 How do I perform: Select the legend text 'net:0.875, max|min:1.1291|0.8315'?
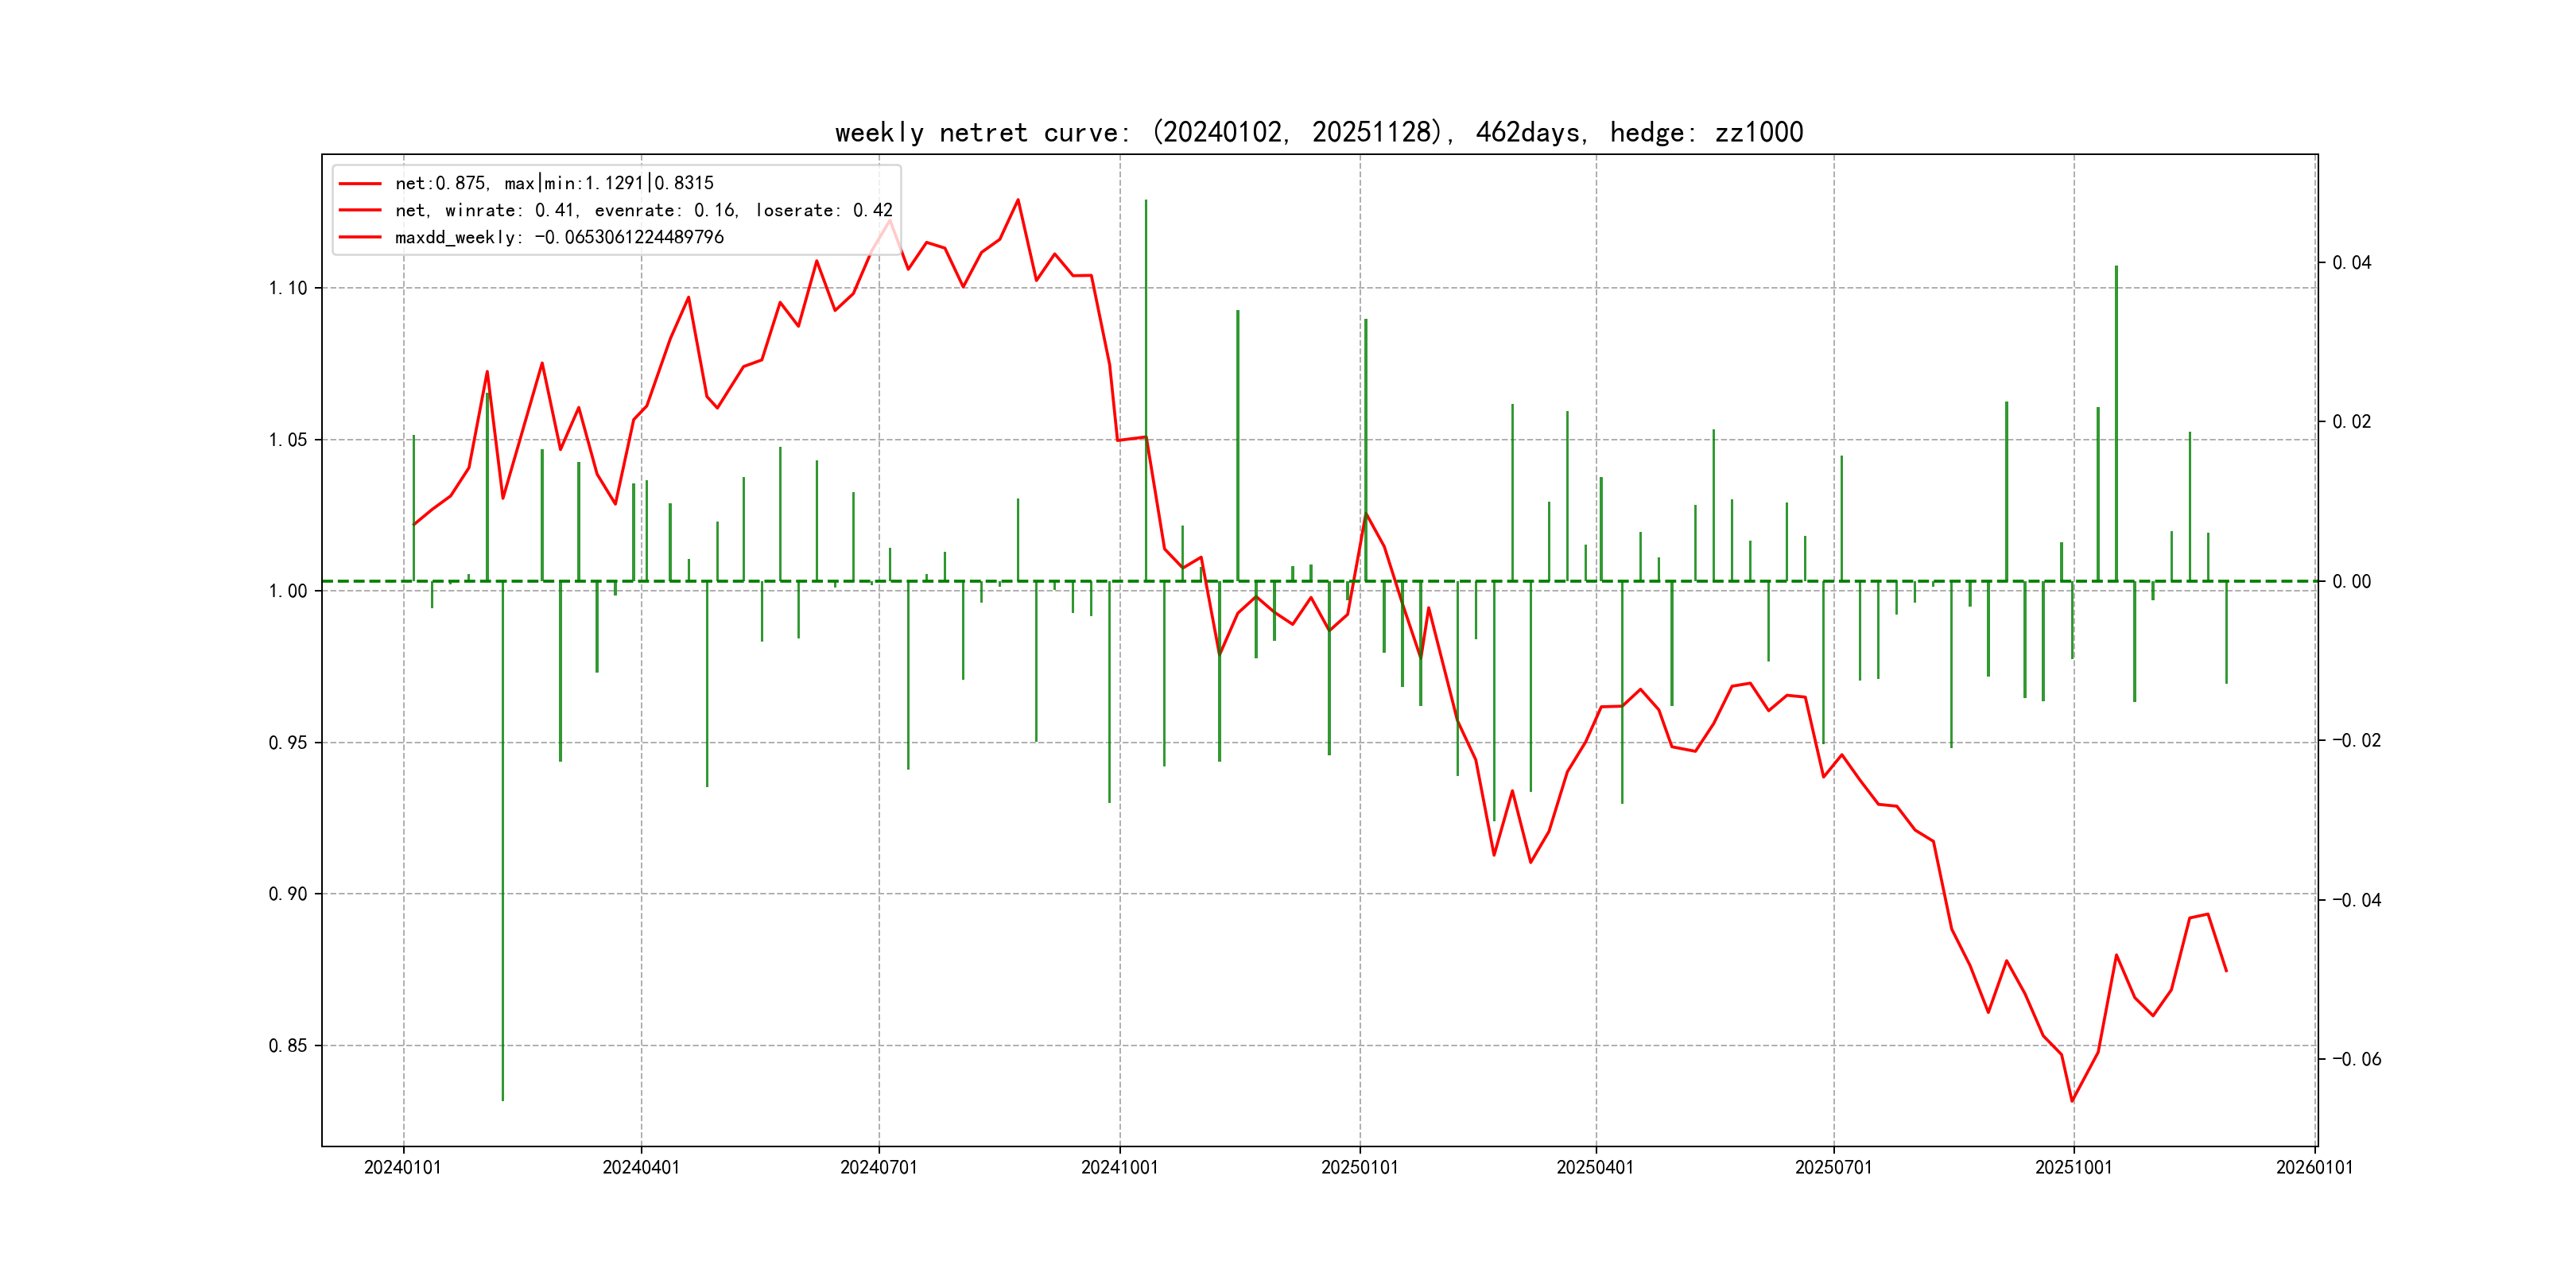coord(554,184)
